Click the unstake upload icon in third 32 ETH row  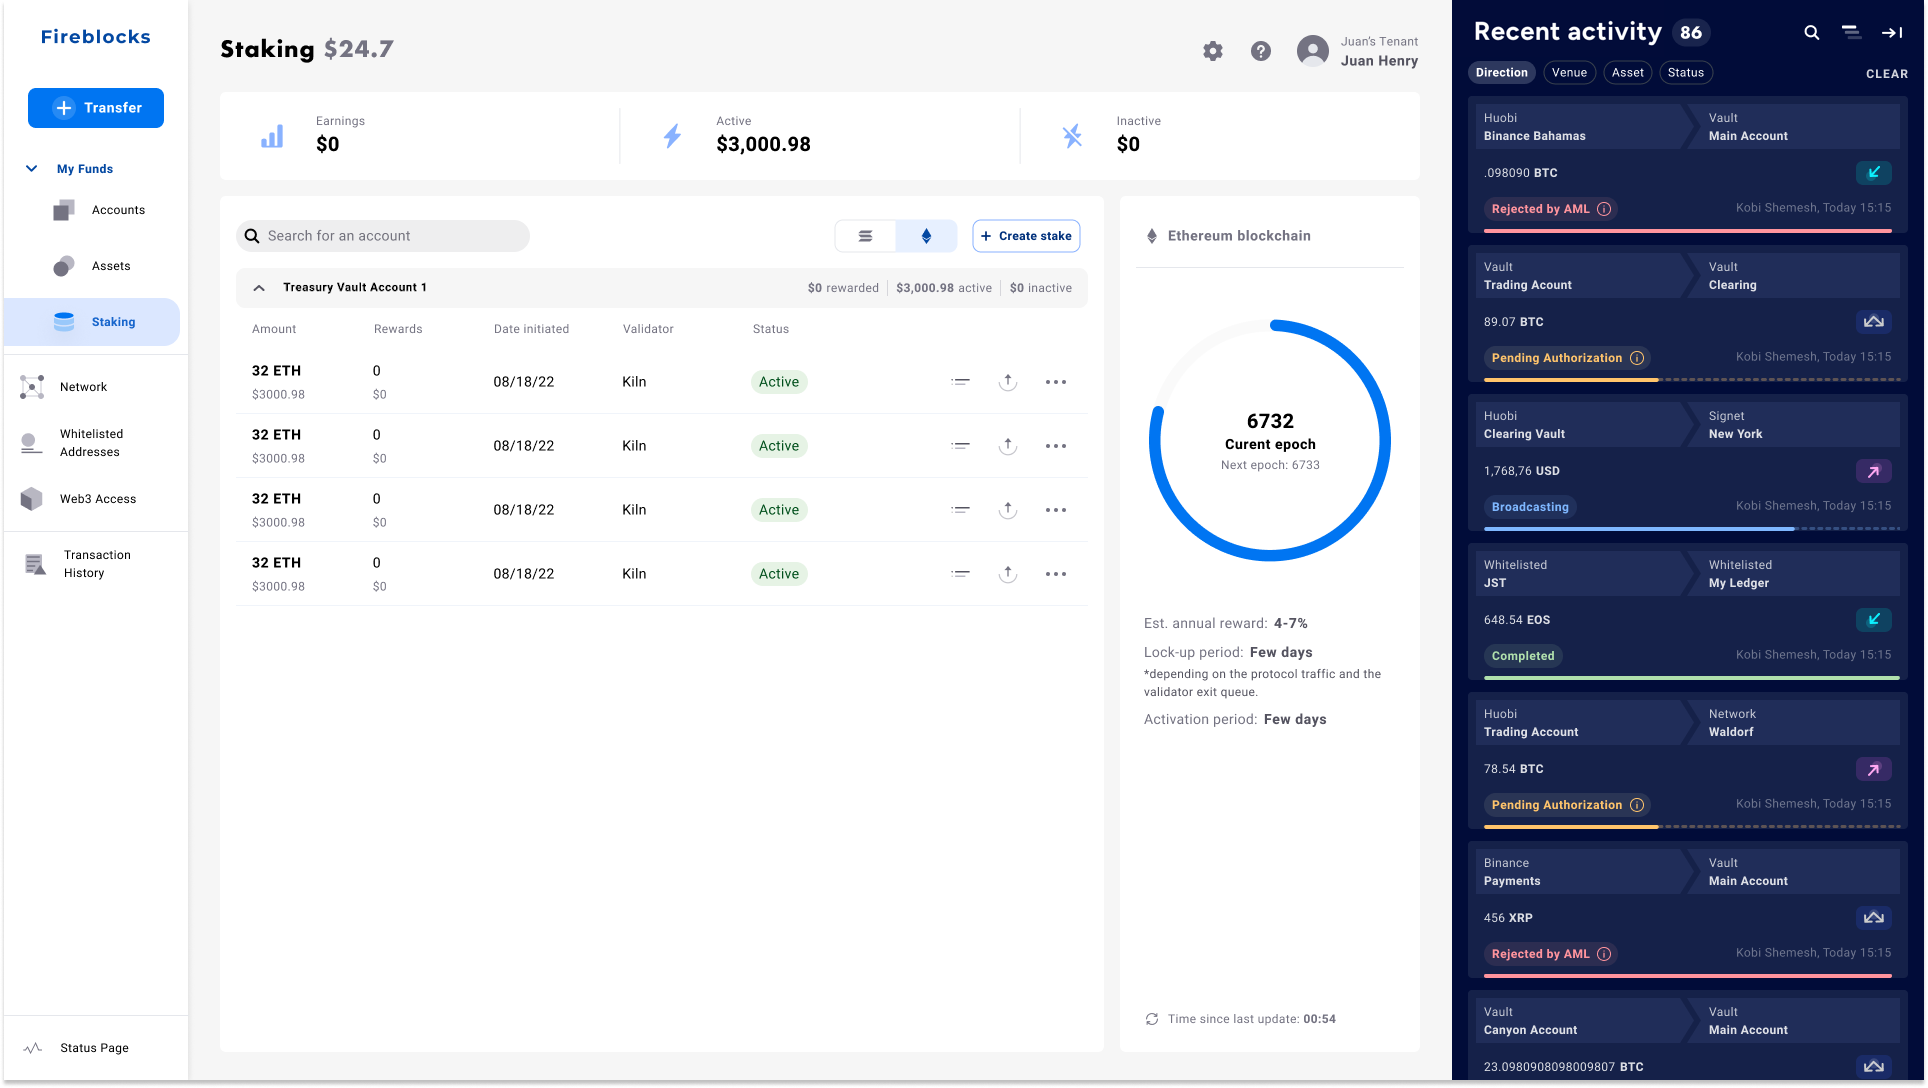pos(1008,510)
